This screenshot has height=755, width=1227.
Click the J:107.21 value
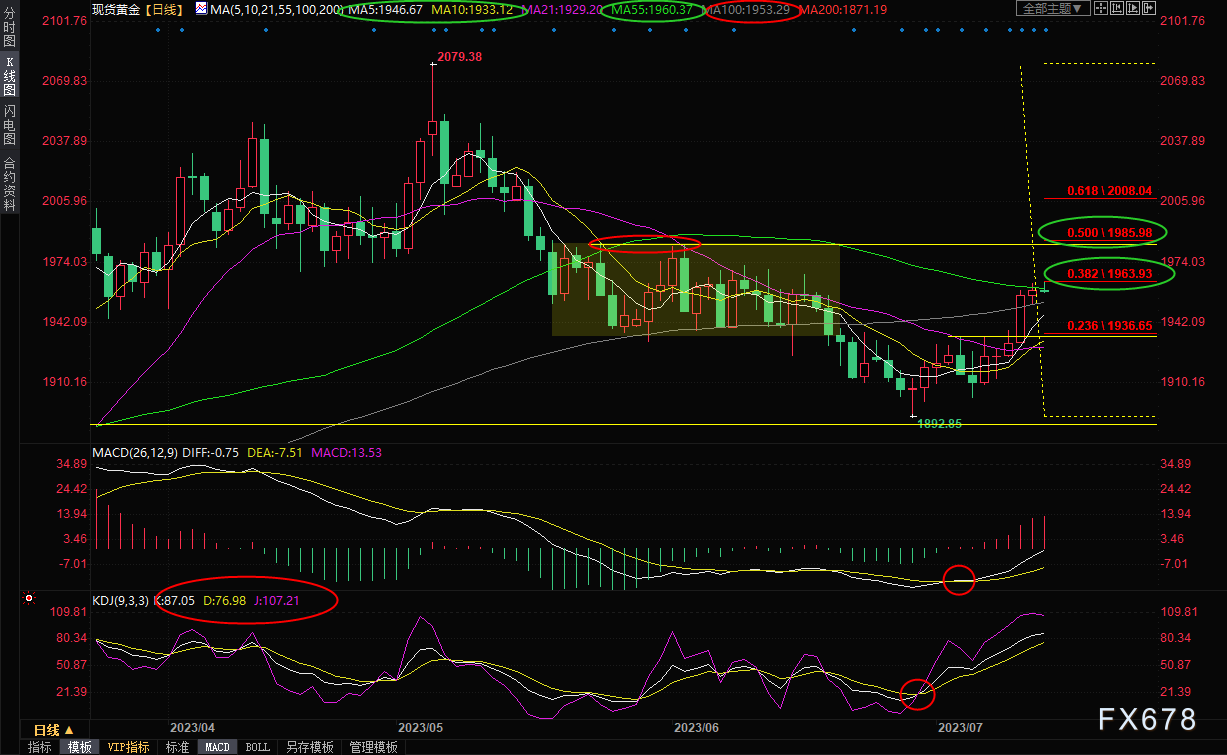coord(277,600)
